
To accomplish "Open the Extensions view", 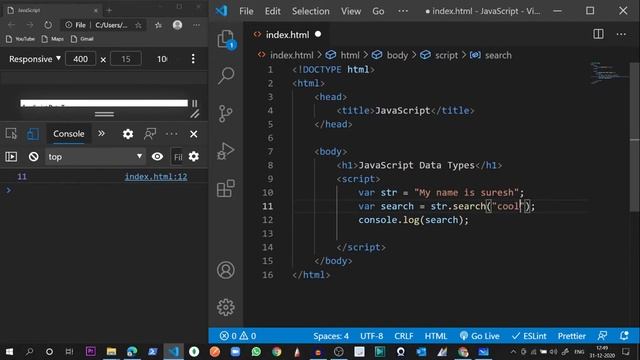I will [x=226, y=189].
